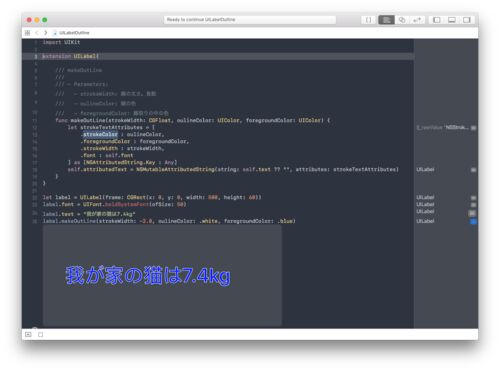Open the related items grid menu
This screenshot has width=500, height=371.
point(27,33)
